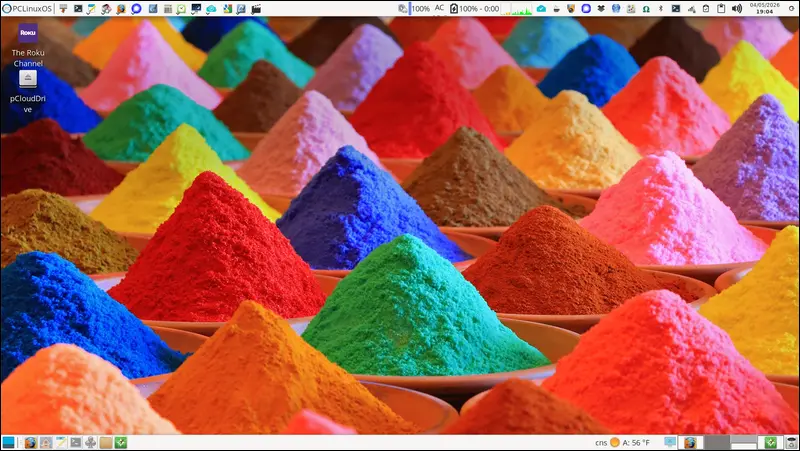Open the green omega tray icon

coord(646,9)
